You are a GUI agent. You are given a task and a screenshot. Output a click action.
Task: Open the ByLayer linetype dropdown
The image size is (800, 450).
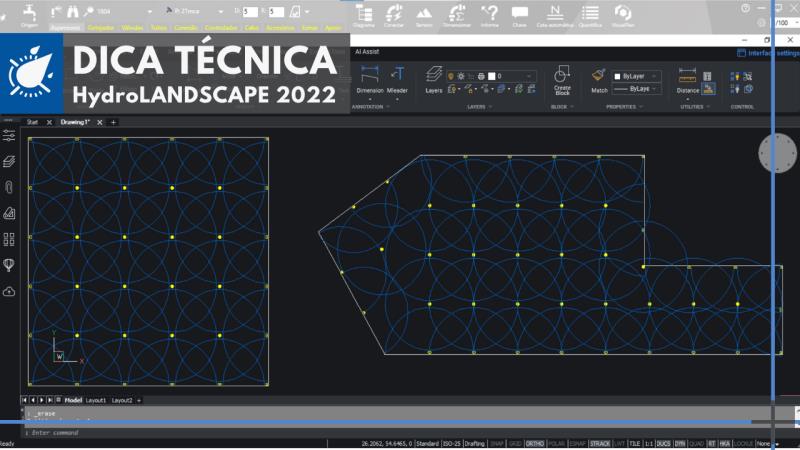(637, 89)
